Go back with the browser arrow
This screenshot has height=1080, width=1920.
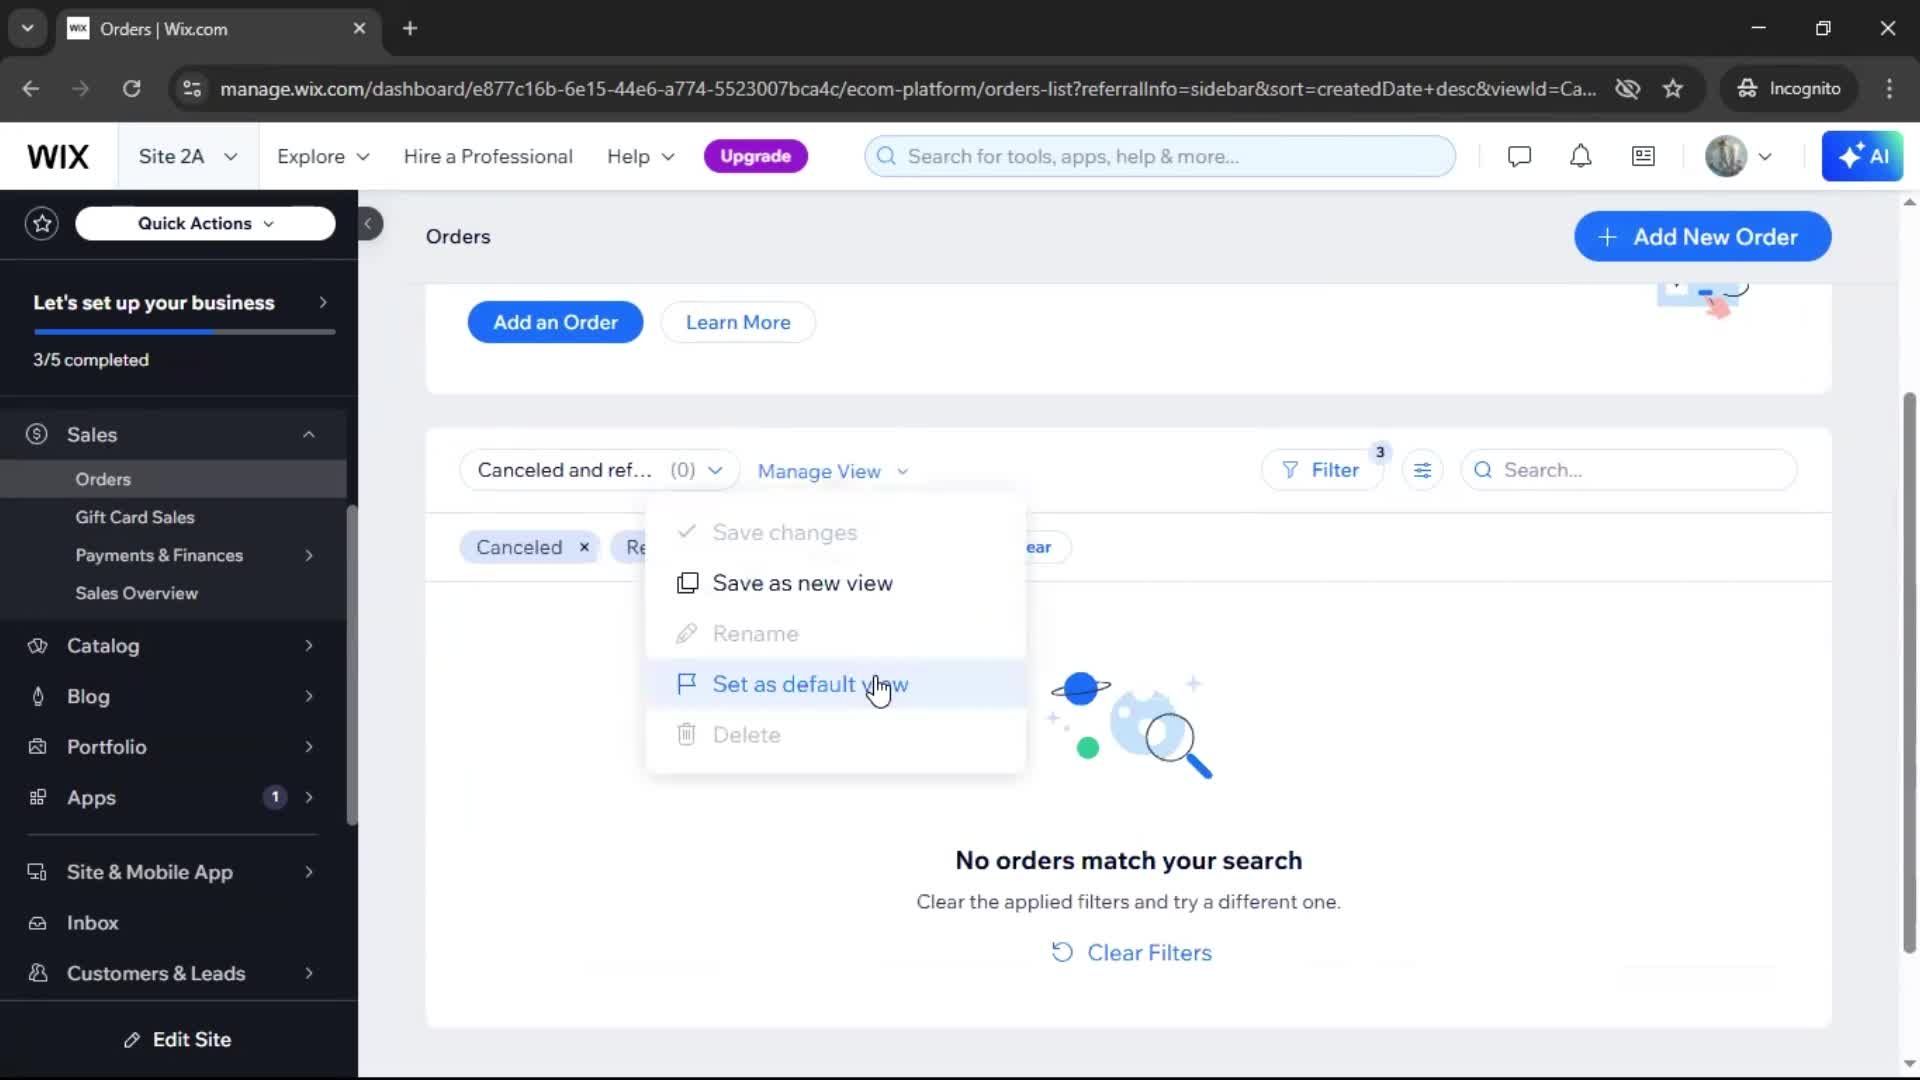pos(31,89)
